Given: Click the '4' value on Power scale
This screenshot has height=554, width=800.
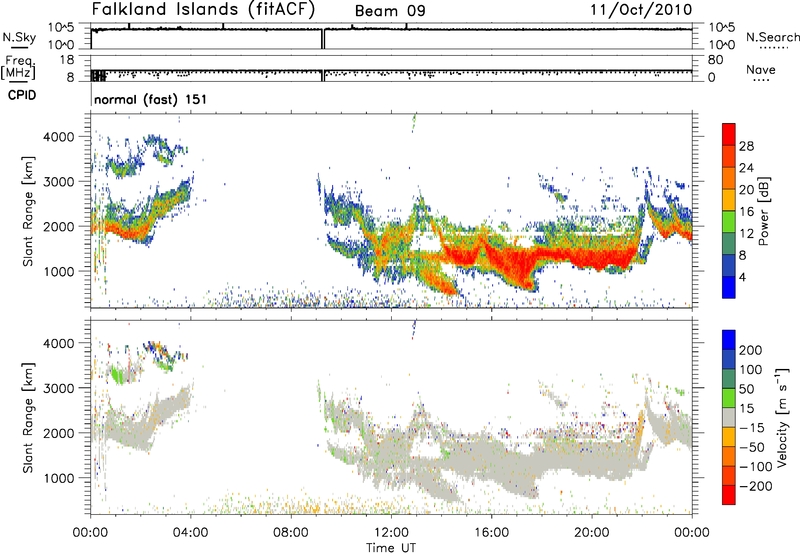Looking at the screenshot, I should pyautogui.click(x=742, y=277).
